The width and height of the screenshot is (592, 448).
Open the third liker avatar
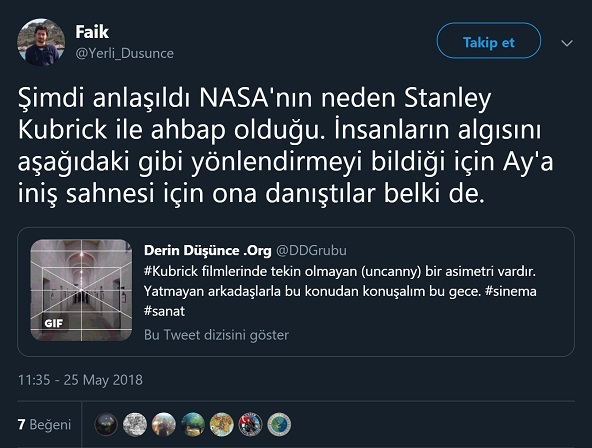(x=163, y=425)
